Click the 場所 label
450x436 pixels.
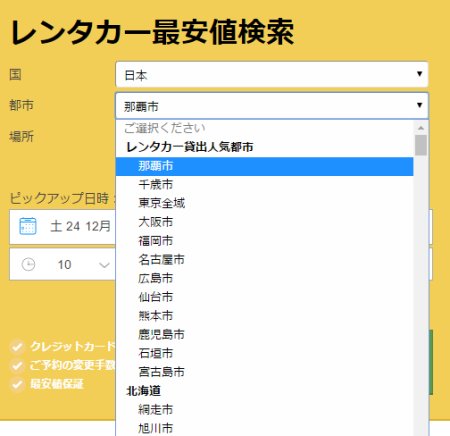(x=21, y=136)
